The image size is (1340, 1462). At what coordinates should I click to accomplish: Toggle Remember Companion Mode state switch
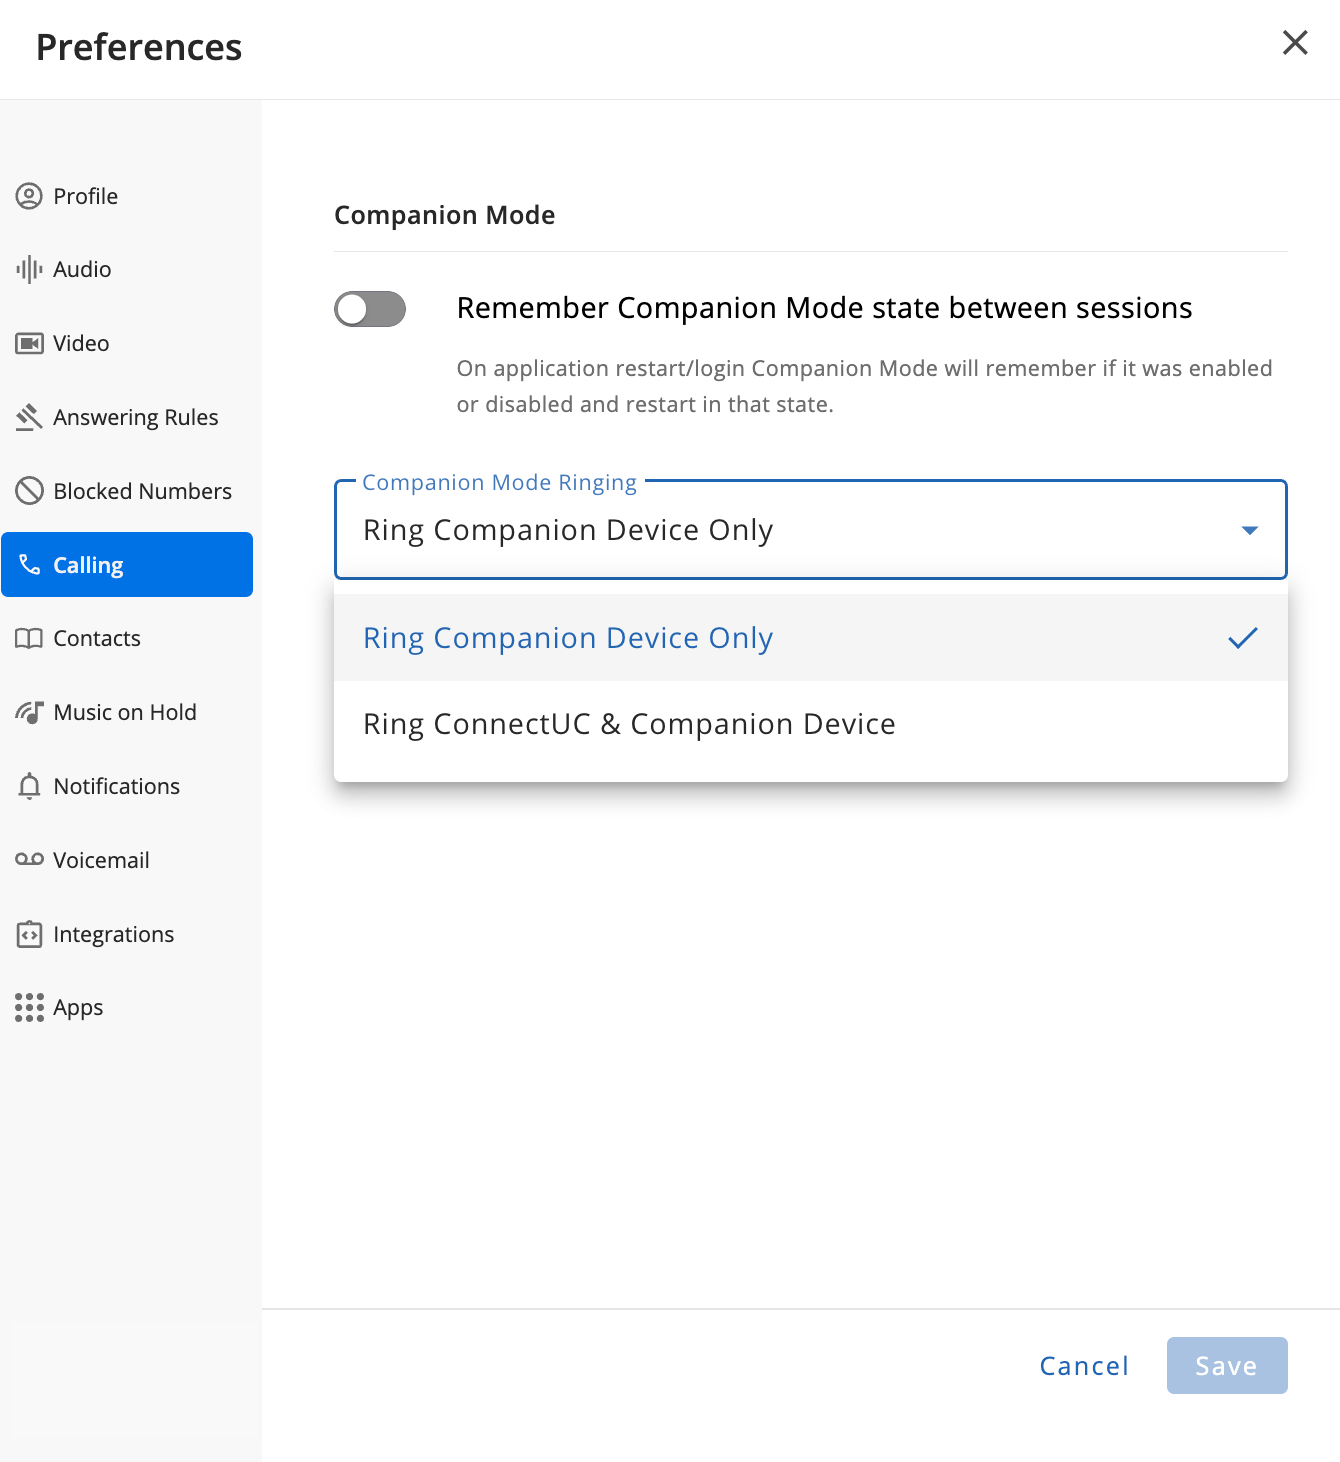pyautogui.click(x=370, y=309)
